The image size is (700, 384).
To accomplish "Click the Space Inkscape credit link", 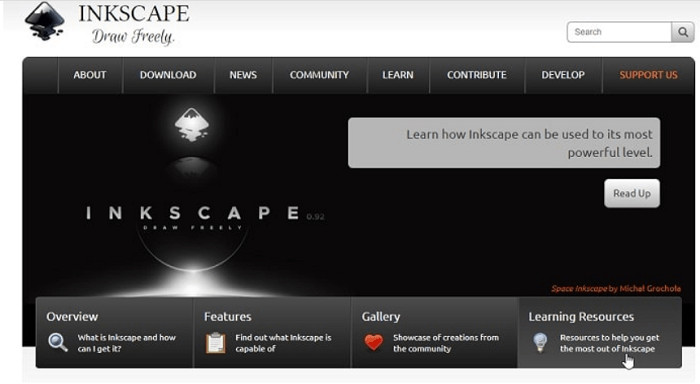I will tap(616, 288).
